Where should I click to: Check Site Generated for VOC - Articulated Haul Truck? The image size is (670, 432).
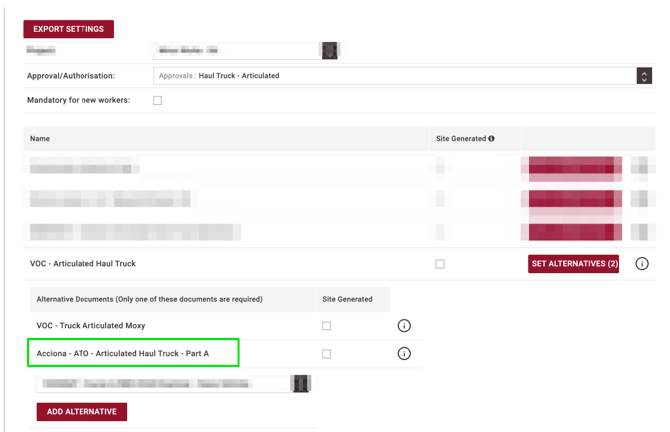440,264
